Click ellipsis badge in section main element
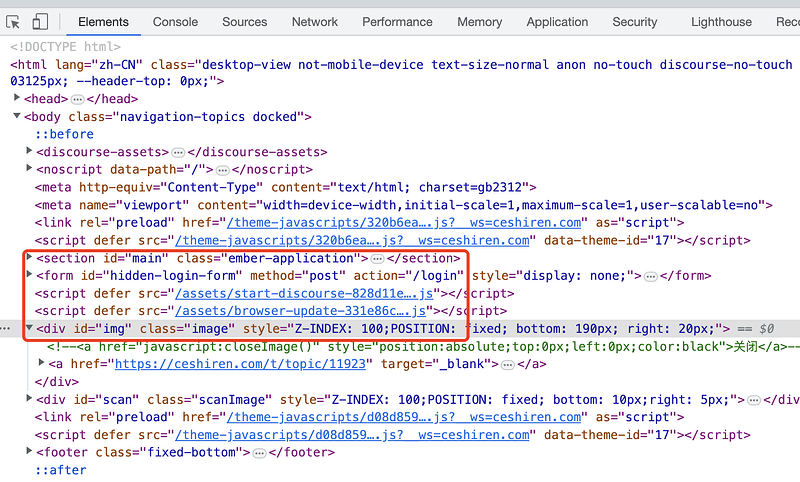 (377, 259)
